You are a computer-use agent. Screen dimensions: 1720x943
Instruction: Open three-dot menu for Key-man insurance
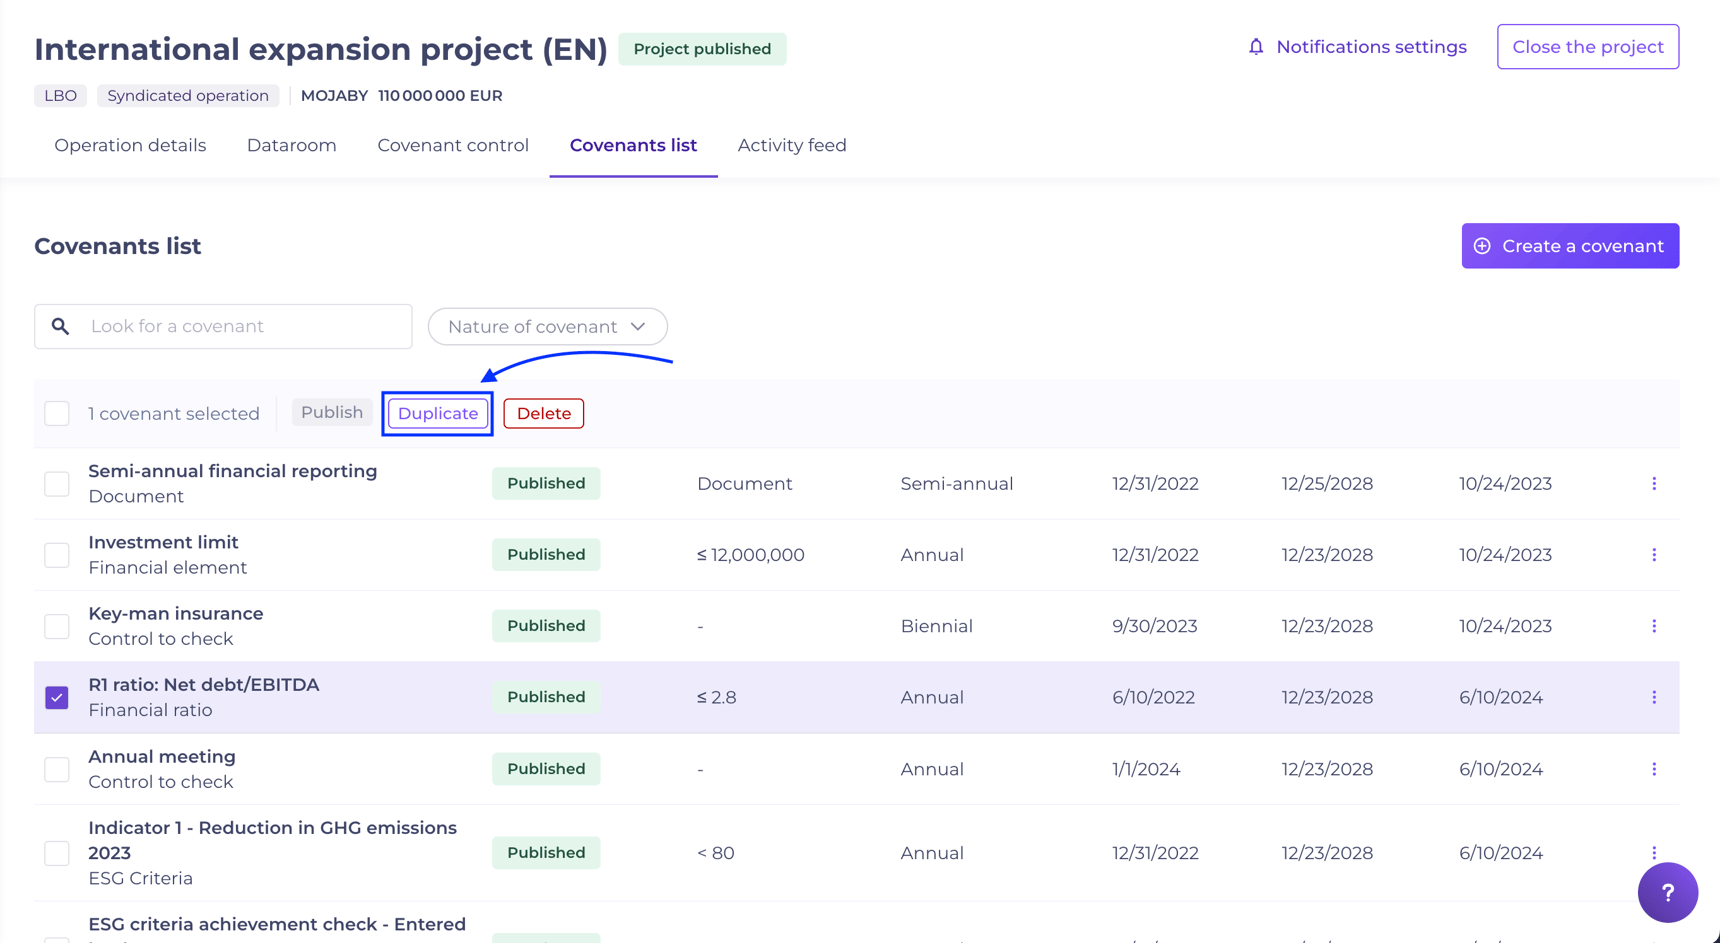coord(1654,626)
